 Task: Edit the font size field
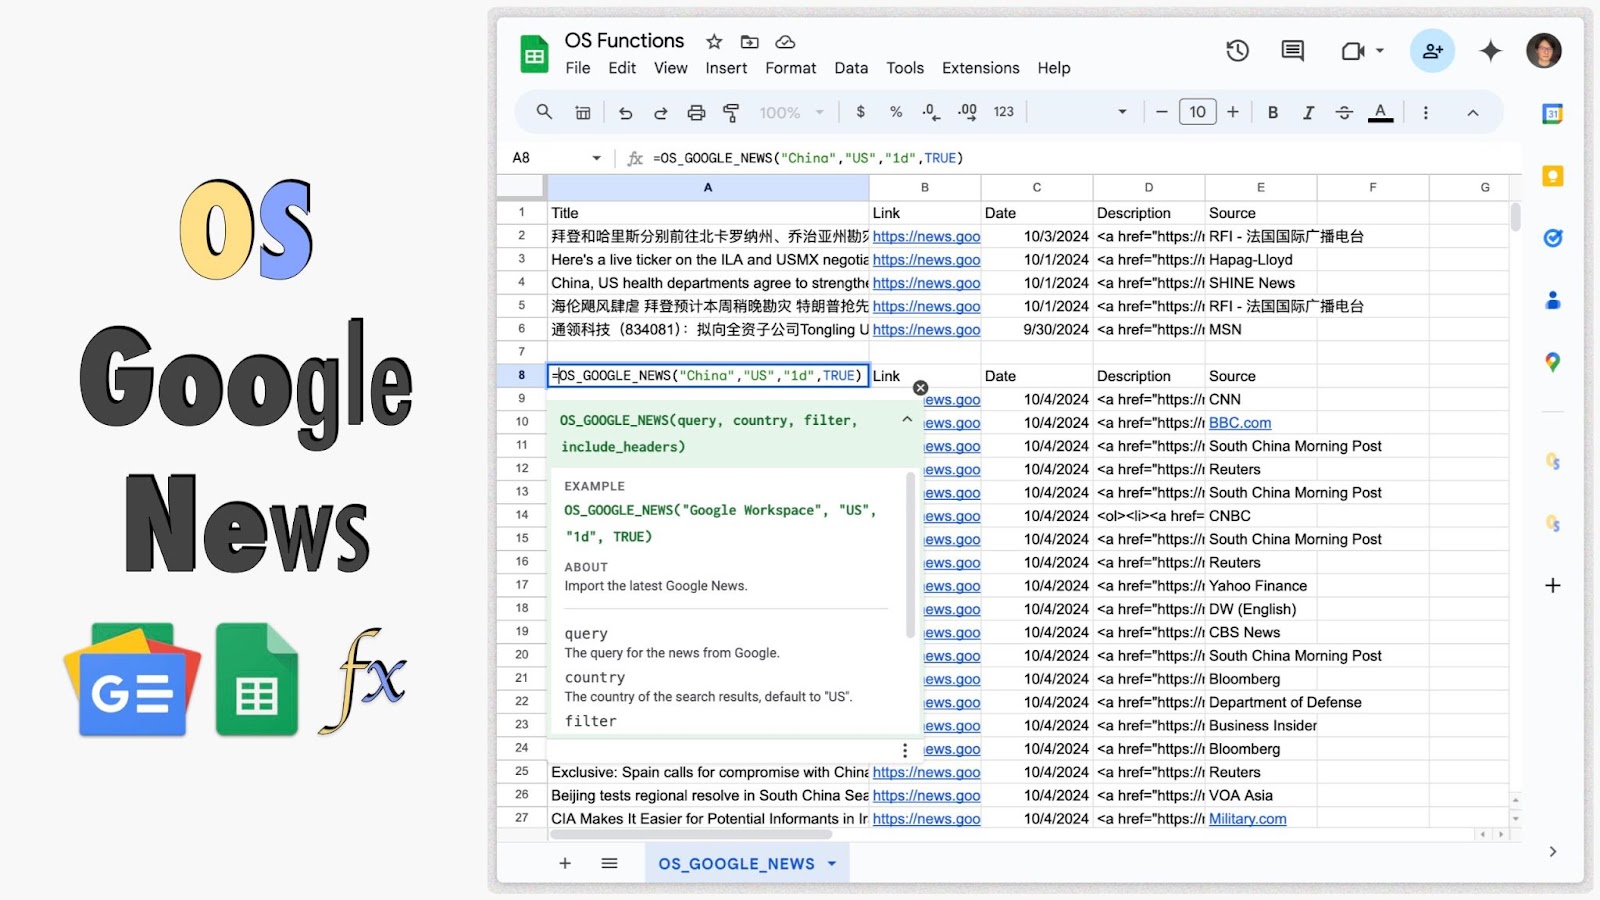1197,112
